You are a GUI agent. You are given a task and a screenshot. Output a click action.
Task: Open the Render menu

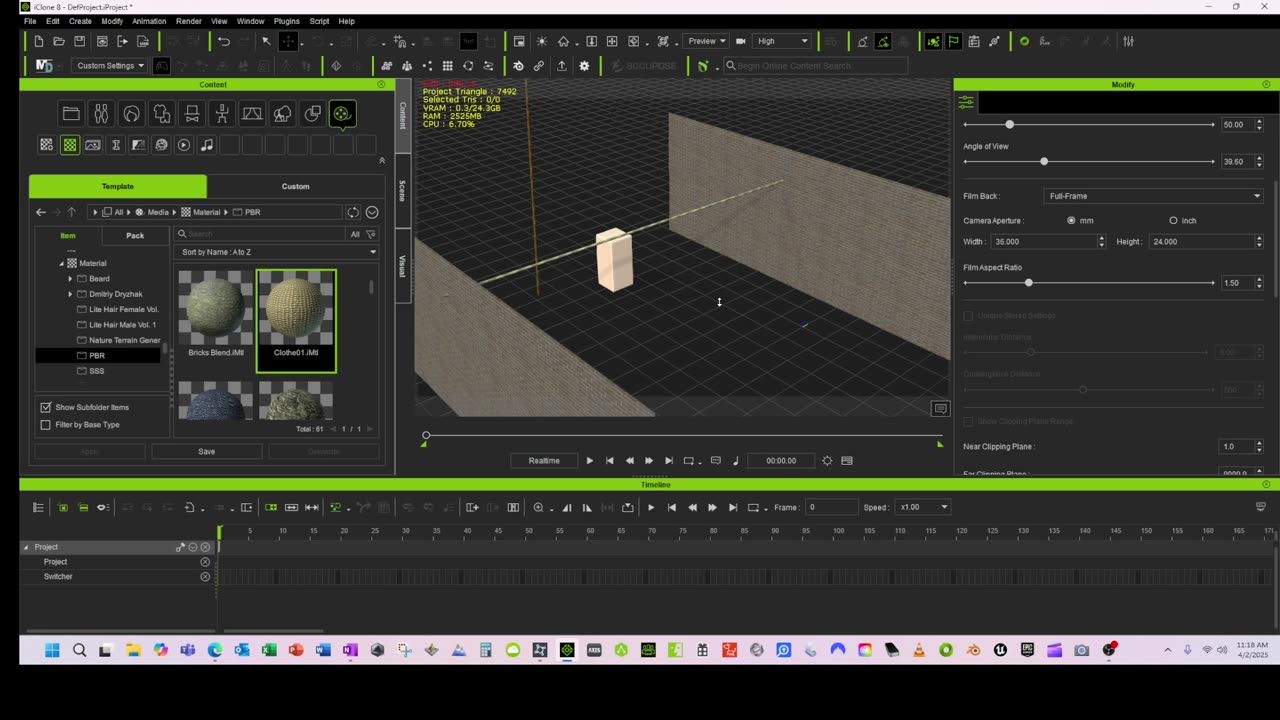pos(189,21)
